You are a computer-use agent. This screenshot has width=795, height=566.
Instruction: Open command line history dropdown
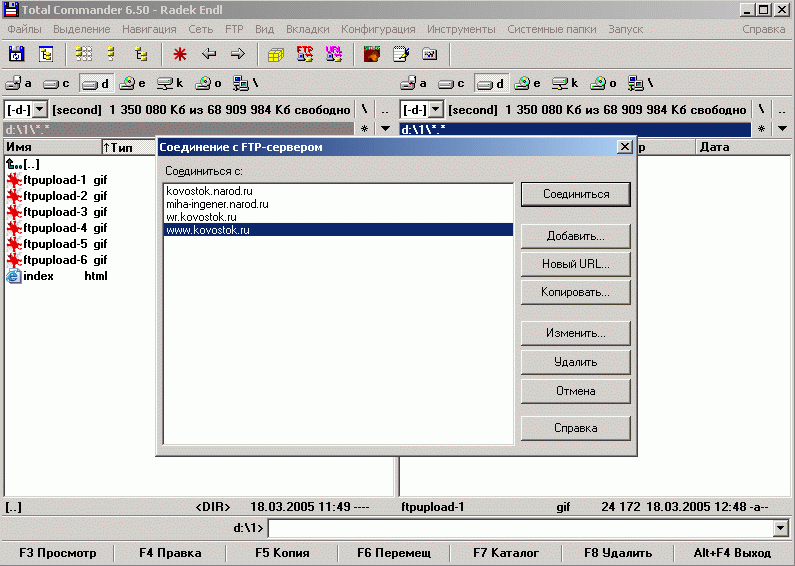781,528
